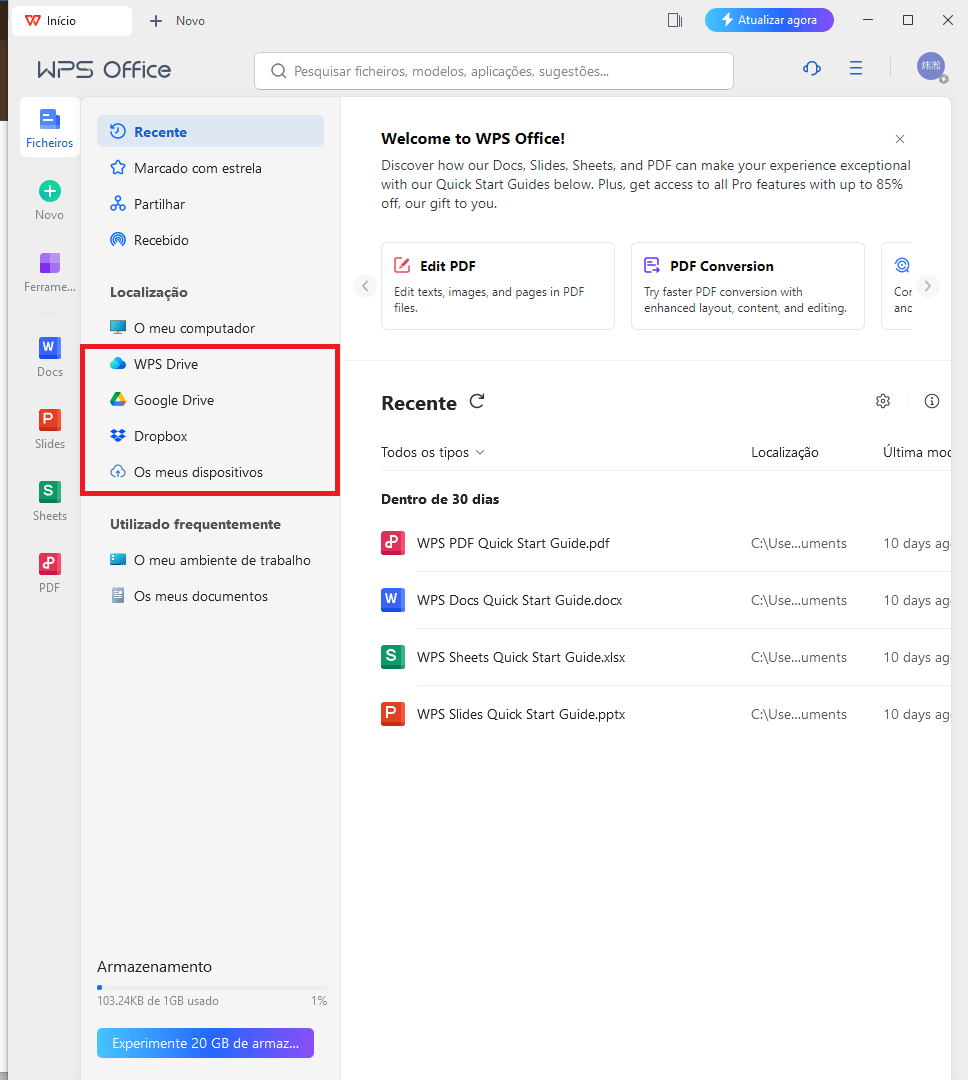Click the Slides icon of Quick Start Guide.pptx
Image resolution: width=968 pixels, height=1080 pixels.
pos(393,714)
